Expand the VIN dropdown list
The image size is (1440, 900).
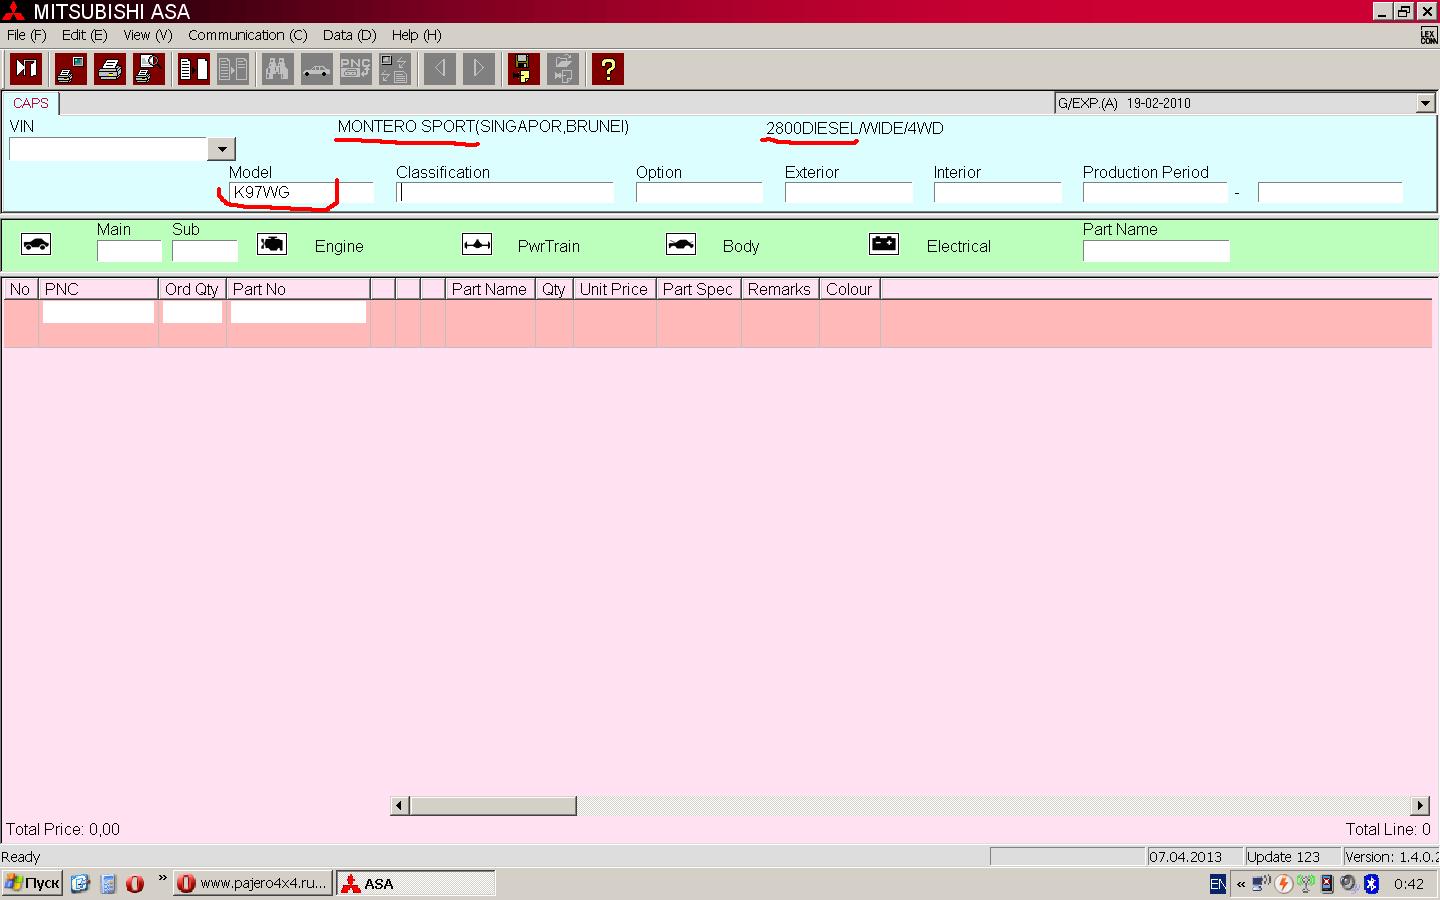click(222, 149)
